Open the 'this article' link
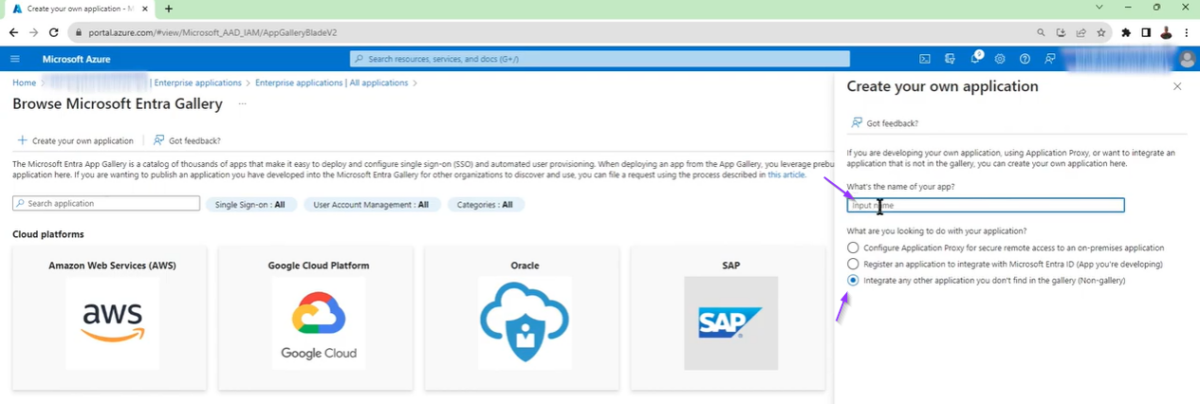Image resolution: width=1200 pixels, height=404 pixels. click(x=786, y=174)
